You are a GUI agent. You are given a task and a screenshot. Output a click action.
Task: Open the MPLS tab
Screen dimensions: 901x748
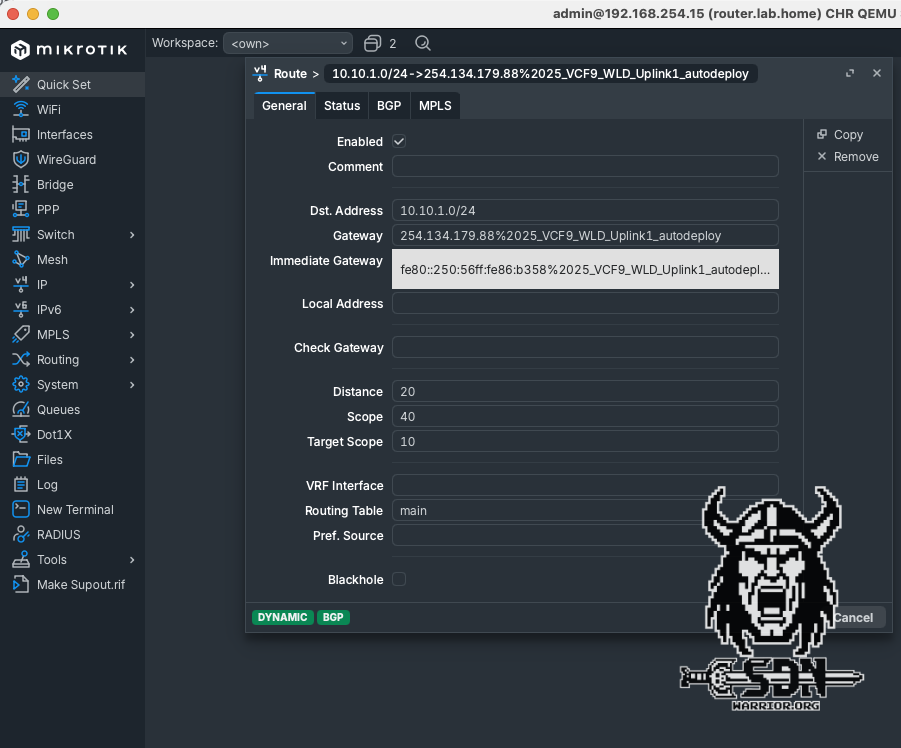(435, 105)
